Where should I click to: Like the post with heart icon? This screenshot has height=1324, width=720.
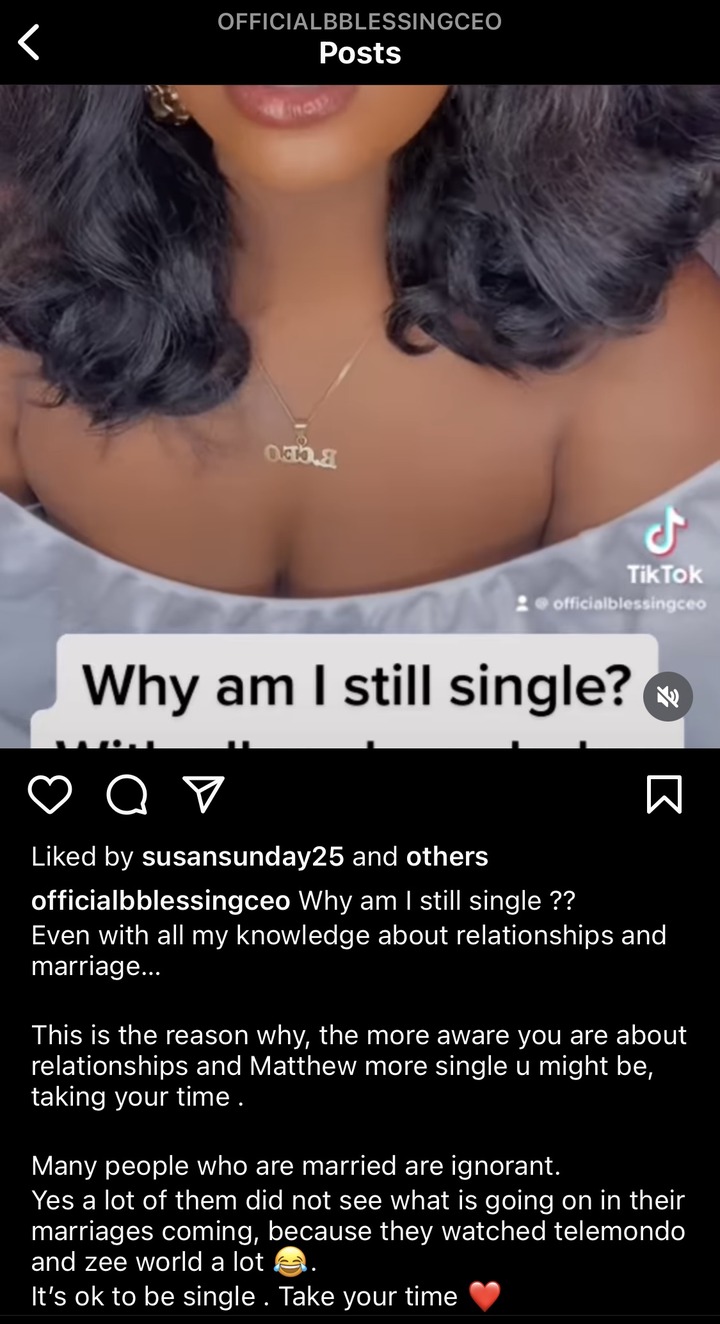[50, 794]
